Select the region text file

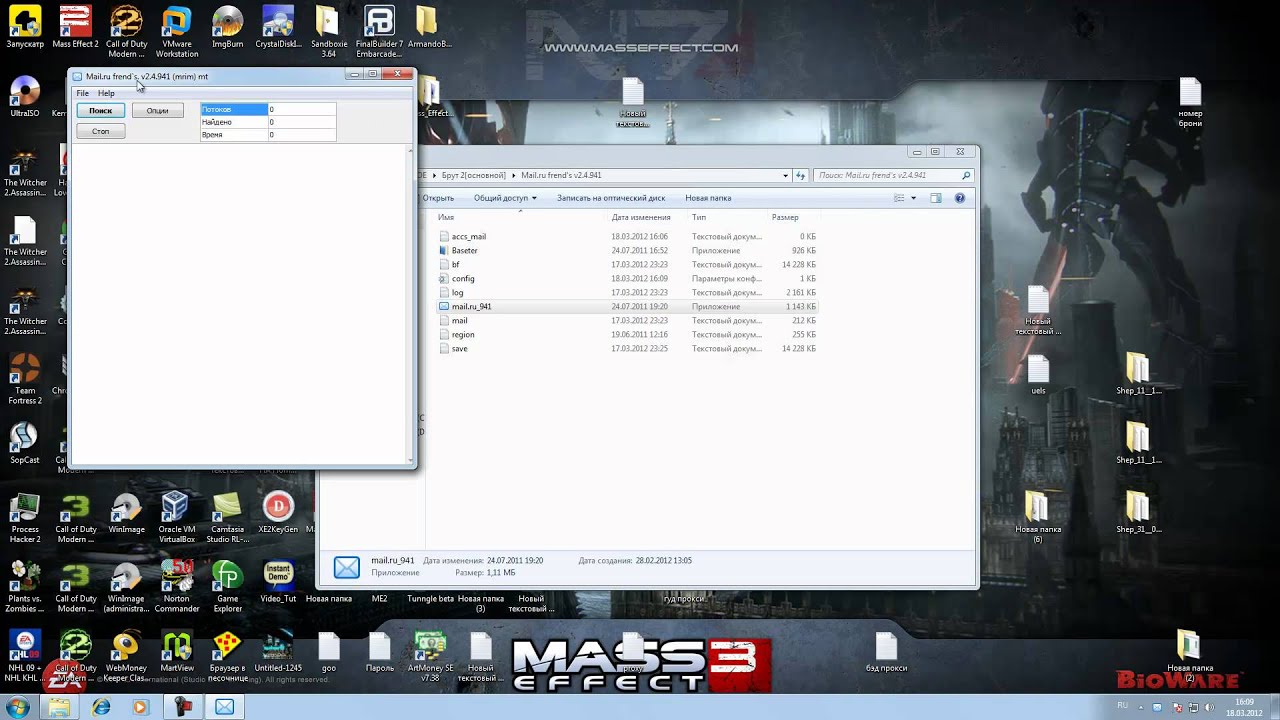(x=628, y=335)
